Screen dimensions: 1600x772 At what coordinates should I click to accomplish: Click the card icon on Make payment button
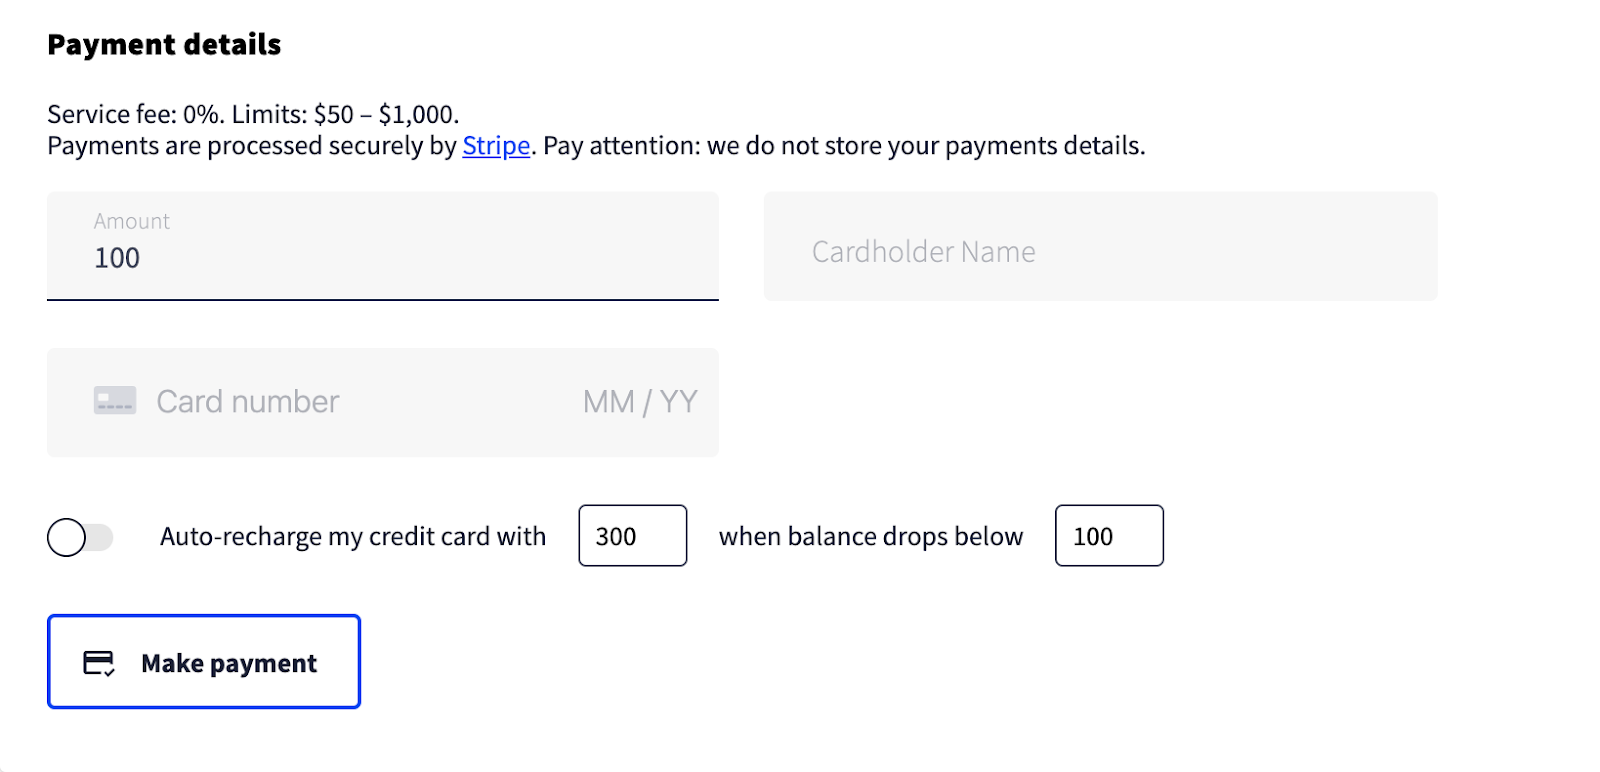tap(99, 663)
